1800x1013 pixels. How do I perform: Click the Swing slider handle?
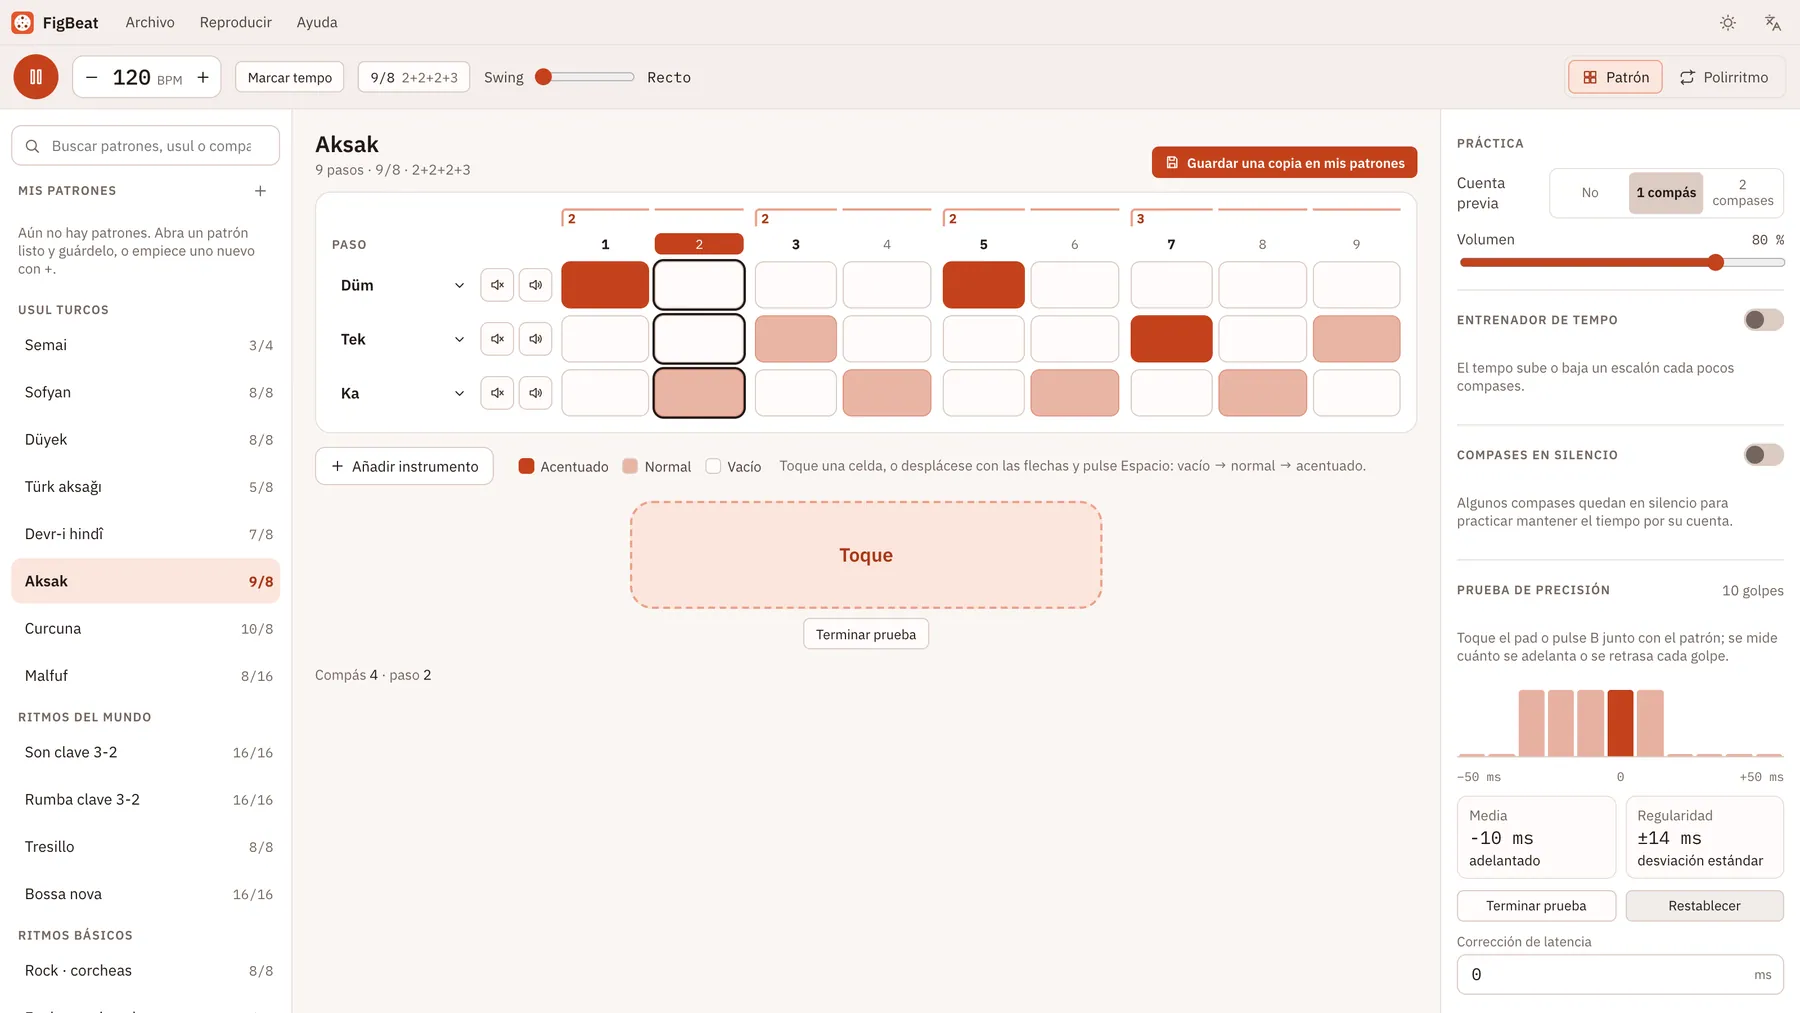[x=544, y=77]
